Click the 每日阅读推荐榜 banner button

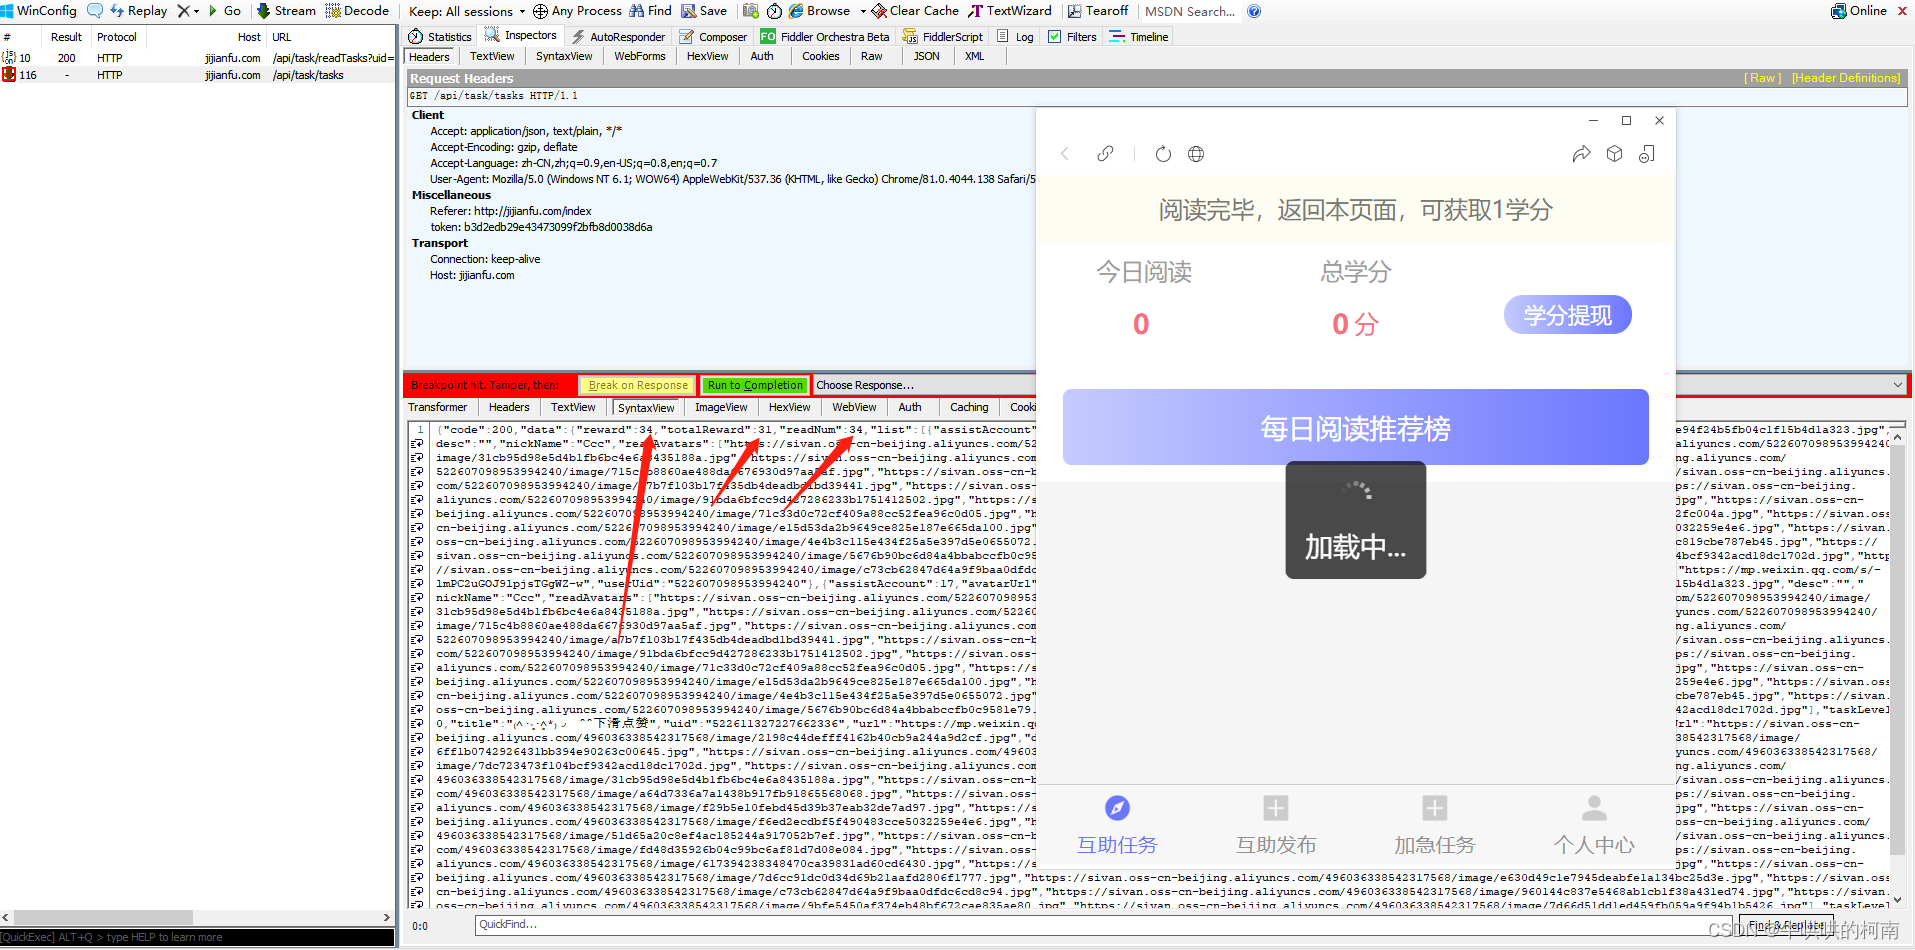pos(1355,427)
